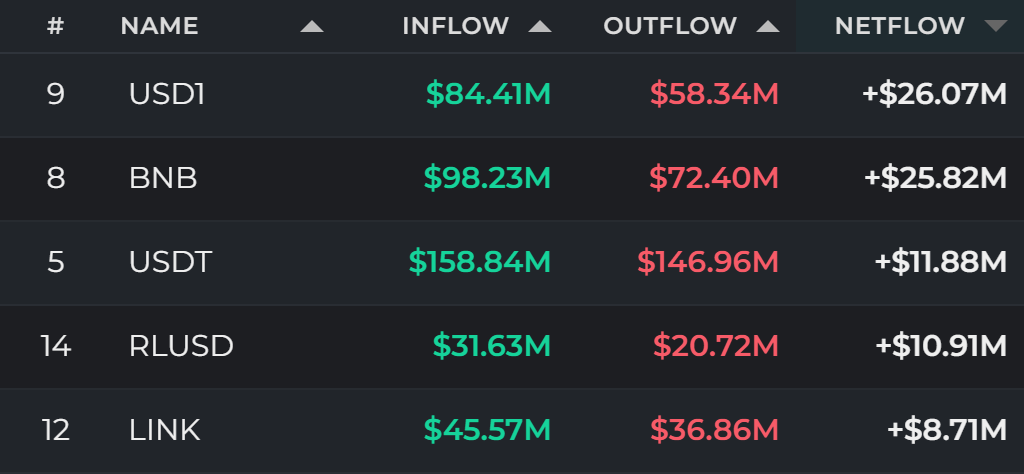This screenshot has width=1024, height=474.
Task: Click the LINK netflow value +$8.71M
Action: [947, 430]
